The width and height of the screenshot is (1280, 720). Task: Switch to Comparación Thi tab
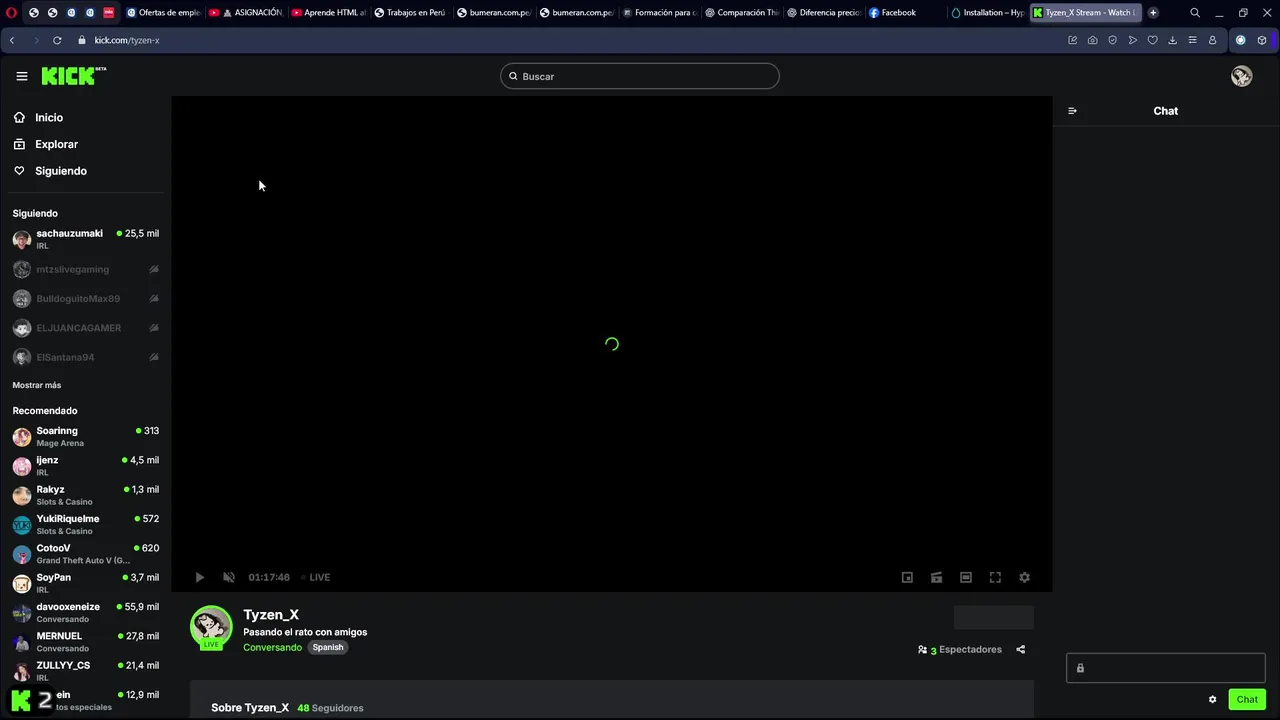pyautogui.click(x=741, y=12)
